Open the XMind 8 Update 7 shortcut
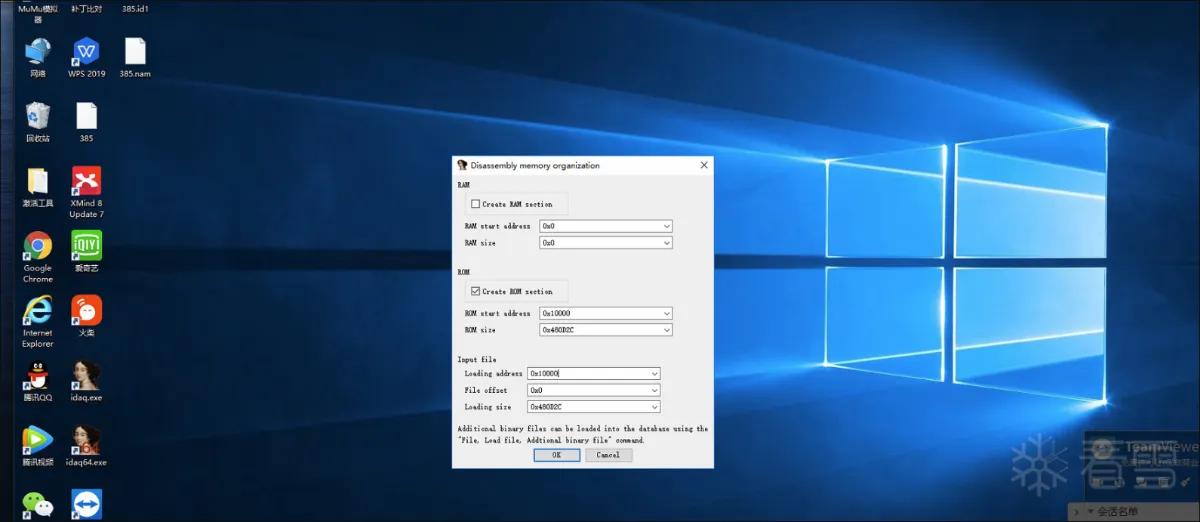This screenshot has width=1200, height=522. pyautogui.click(x=86, y=192)
